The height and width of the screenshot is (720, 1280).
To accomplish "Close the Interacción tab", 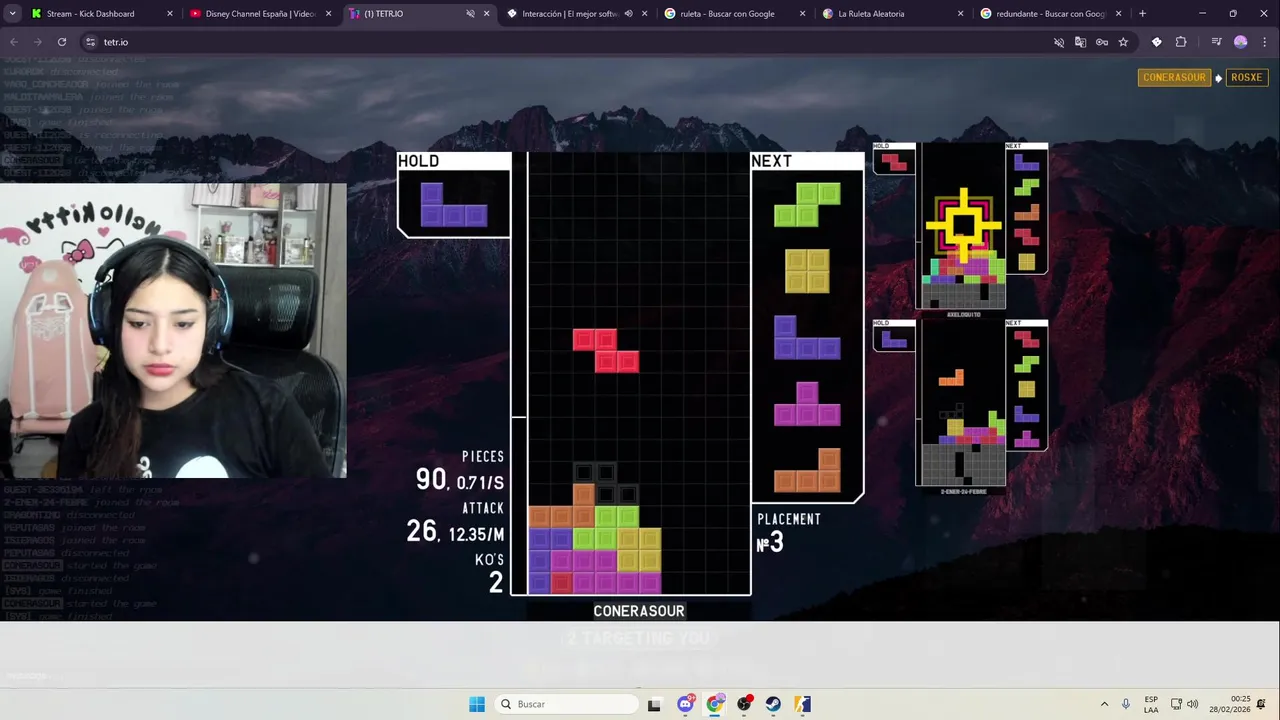I will pos(644,14).
